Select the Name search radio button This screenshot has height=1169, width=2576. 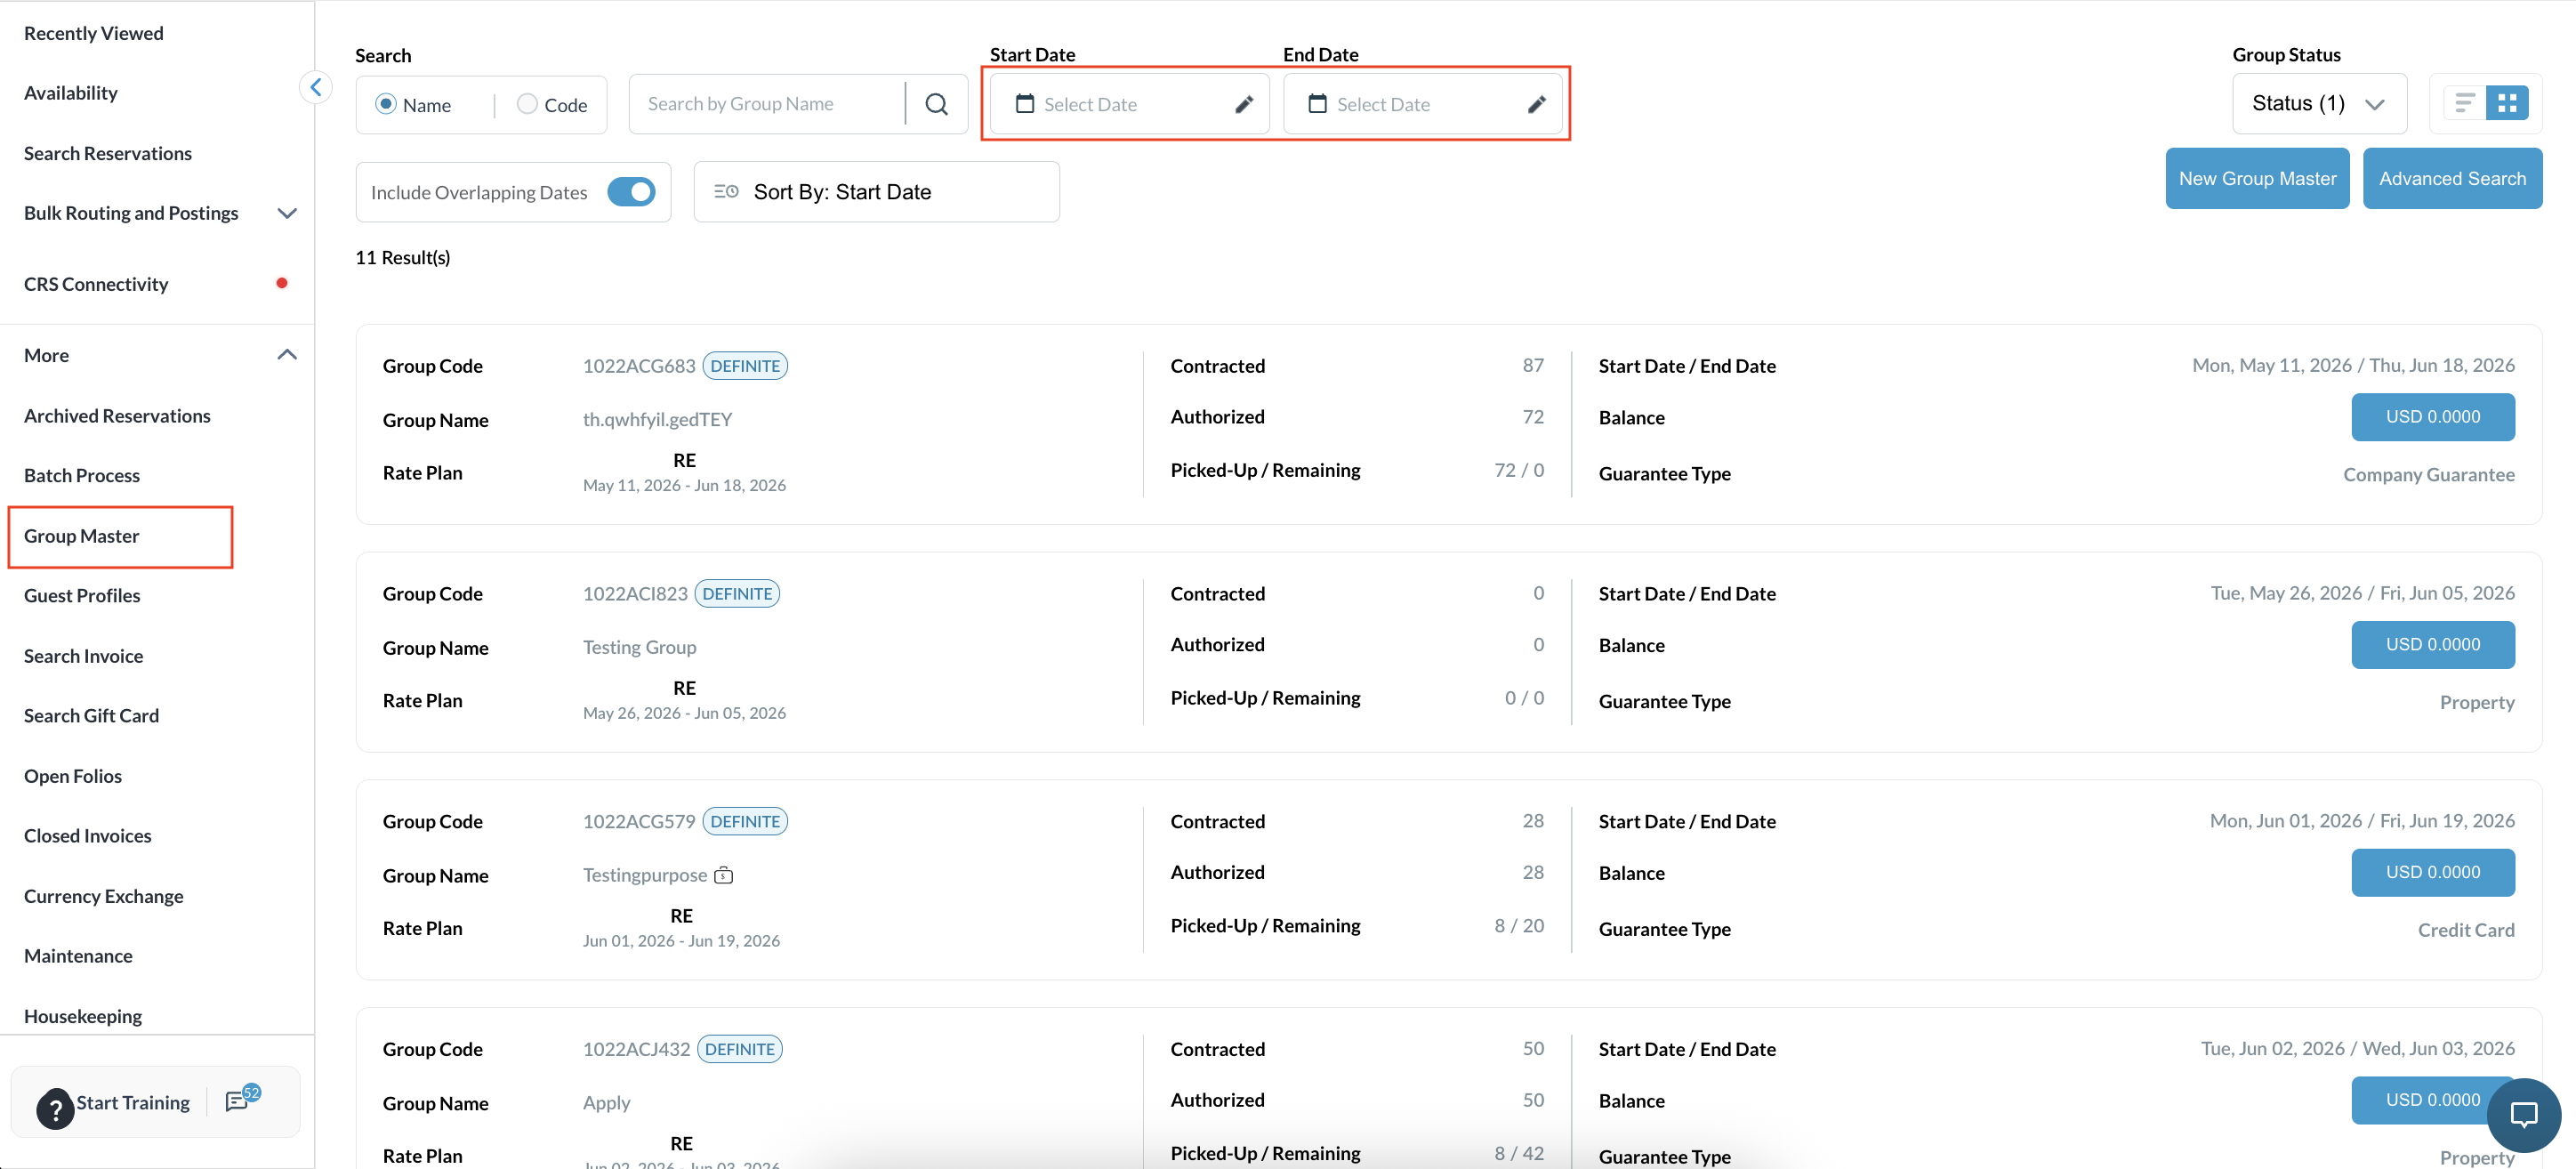[385, 104]
